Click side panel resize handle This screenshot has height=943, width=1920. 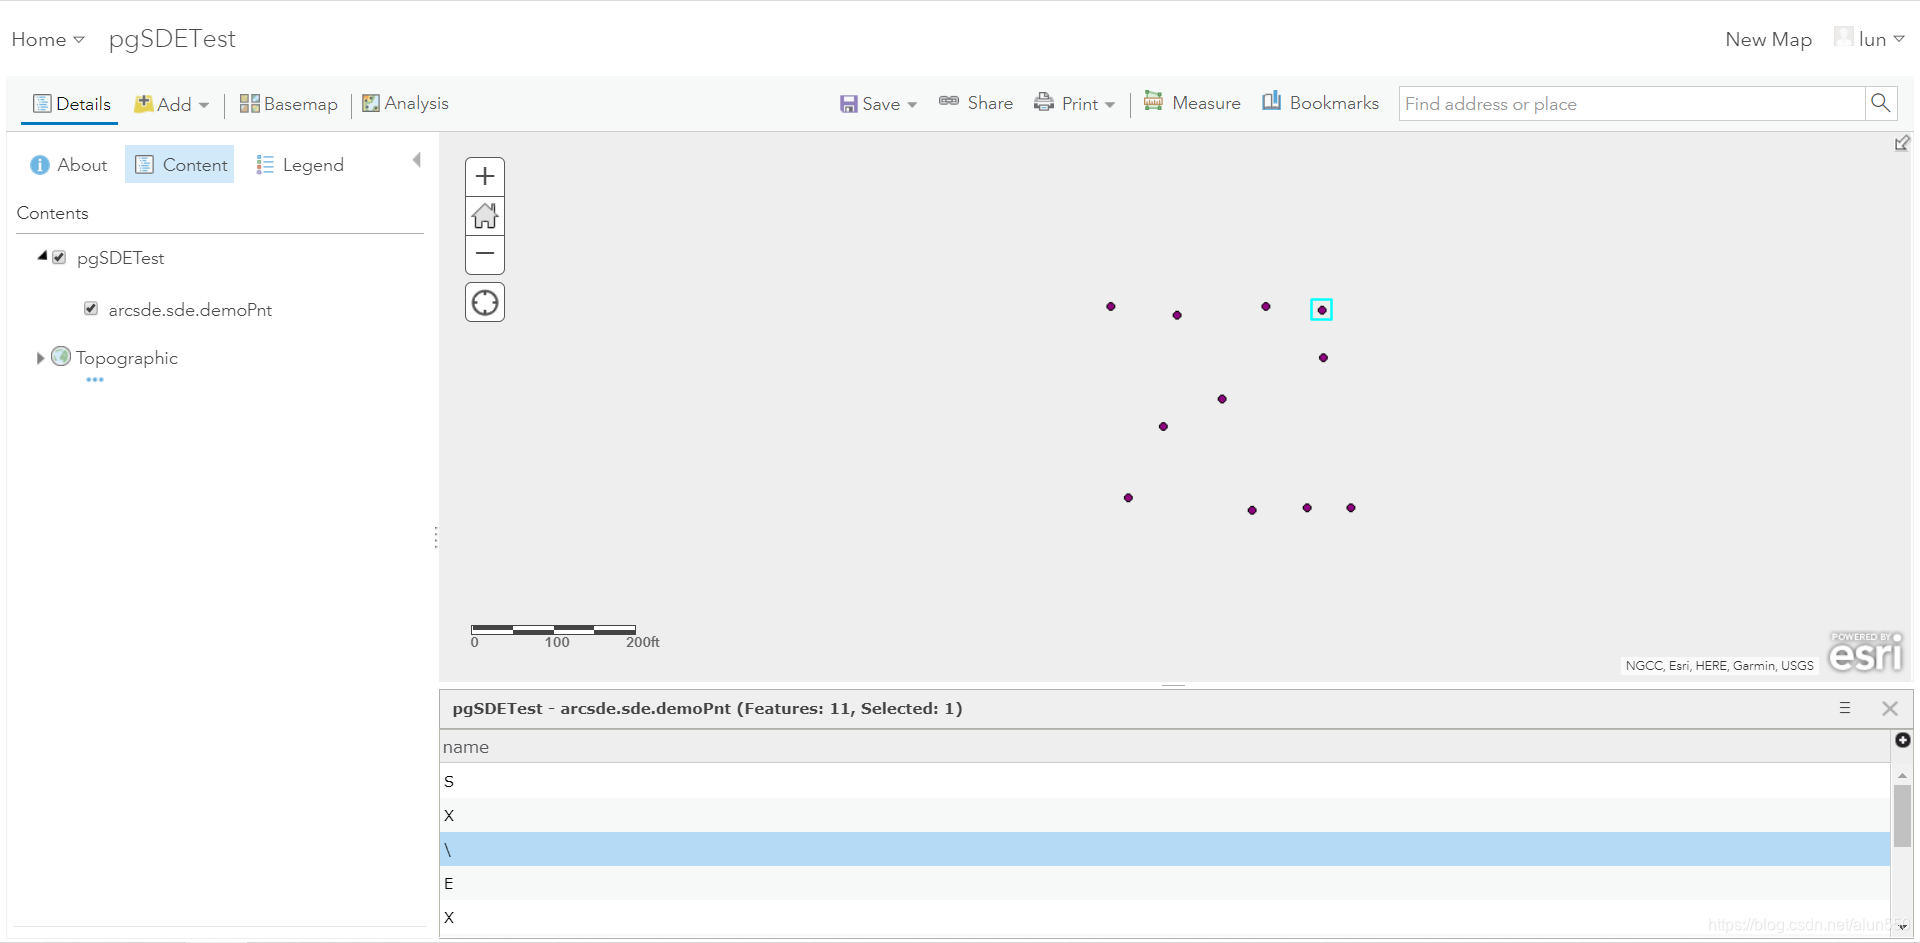coord(436,538)
